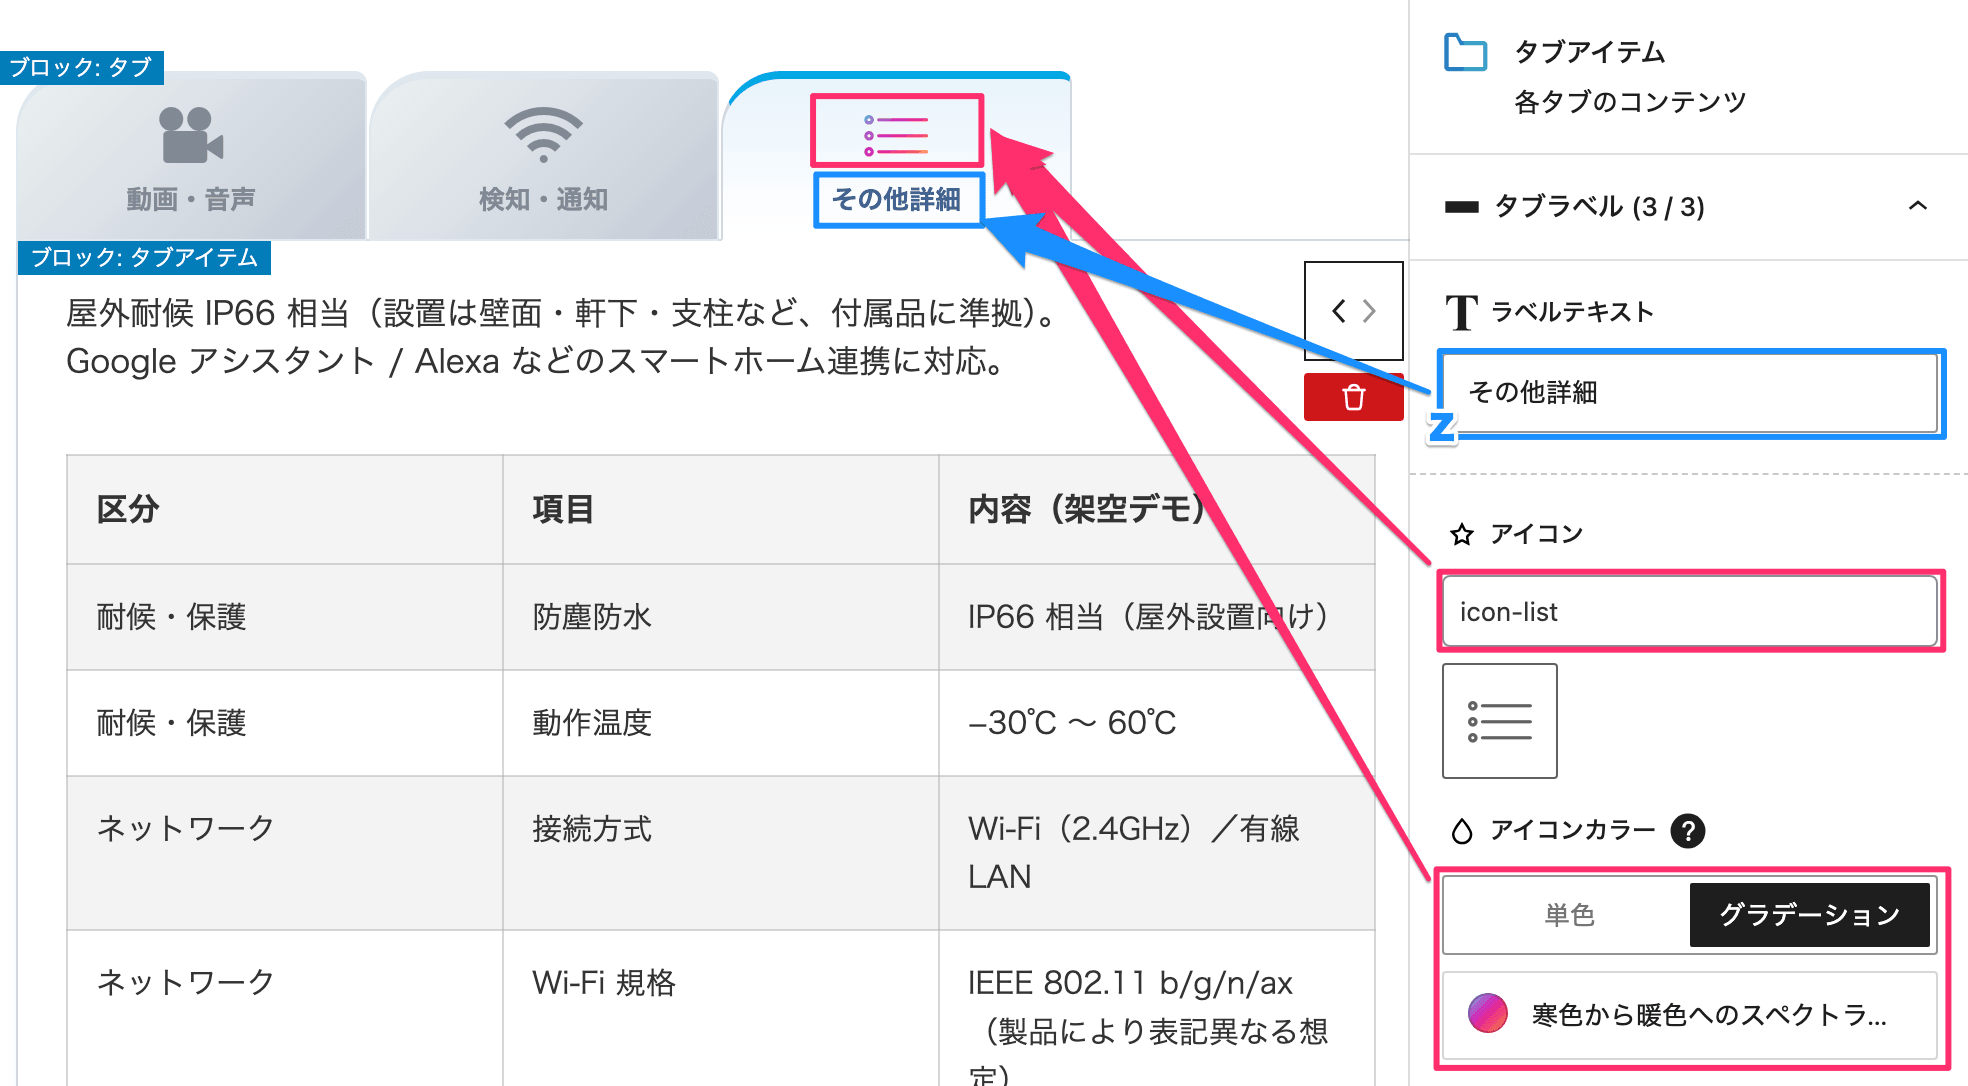
Task: Click the right chevron move arrow
Action: [x=1370, y=311]
